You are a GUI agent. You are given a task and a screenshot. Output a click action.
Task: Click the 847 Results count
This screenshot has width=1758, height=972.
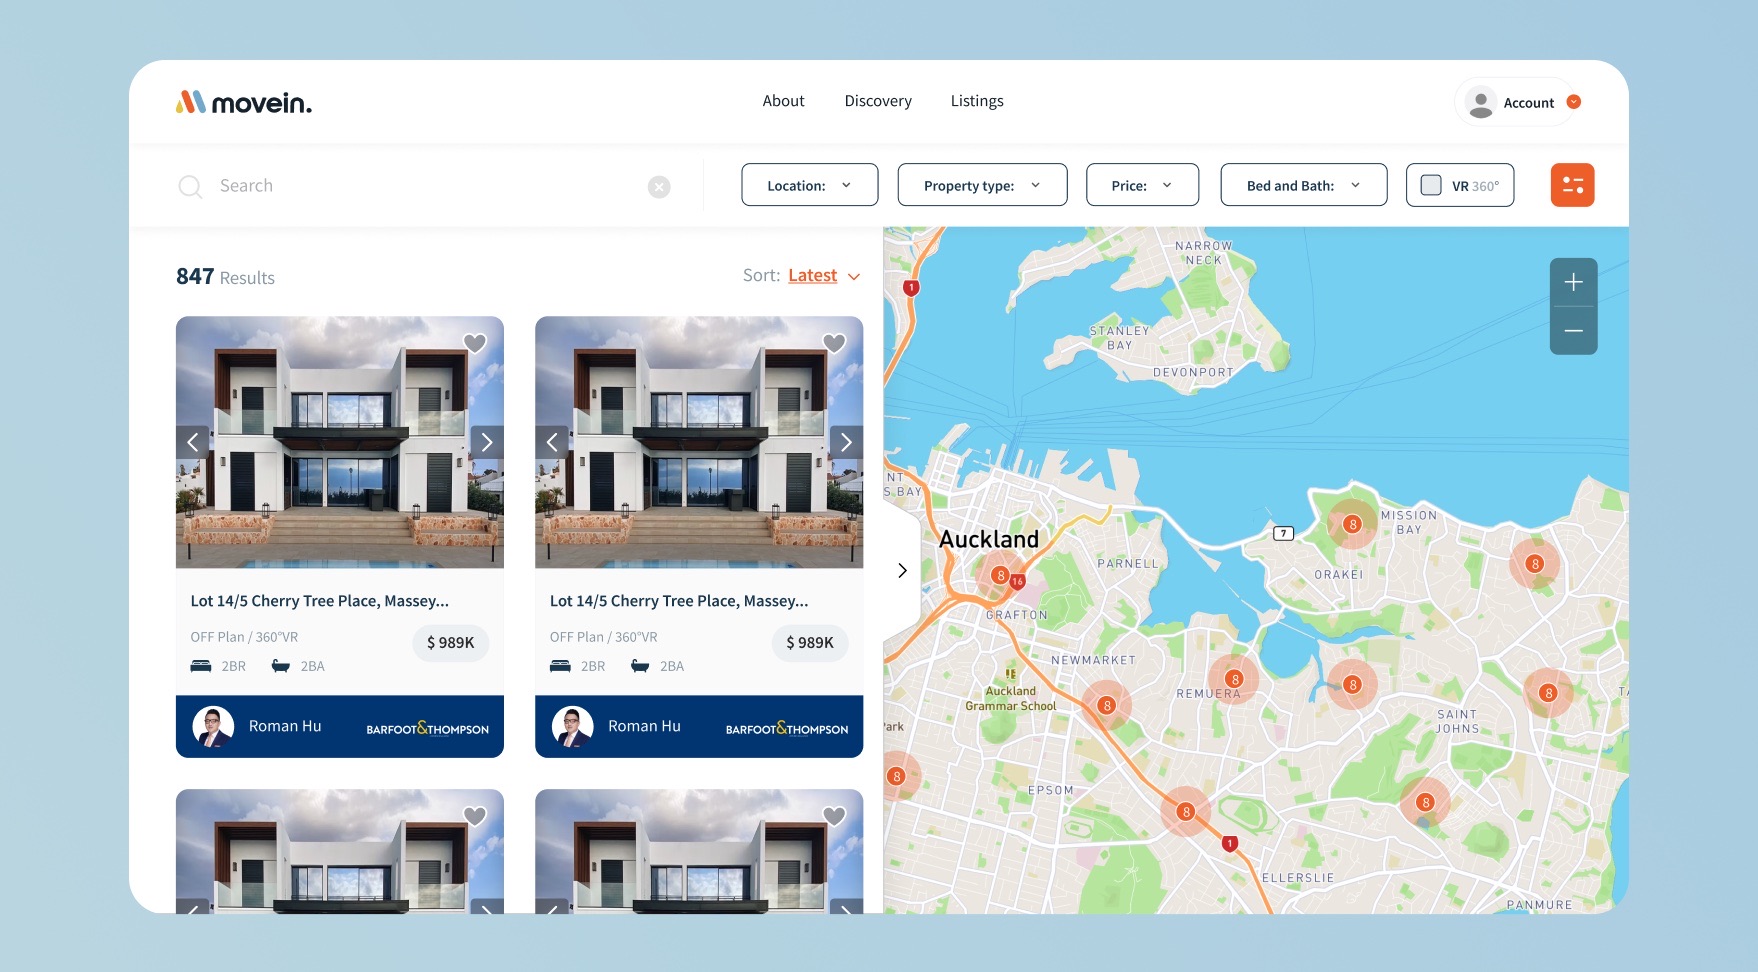pyautogui.click(x=225, y=277)
